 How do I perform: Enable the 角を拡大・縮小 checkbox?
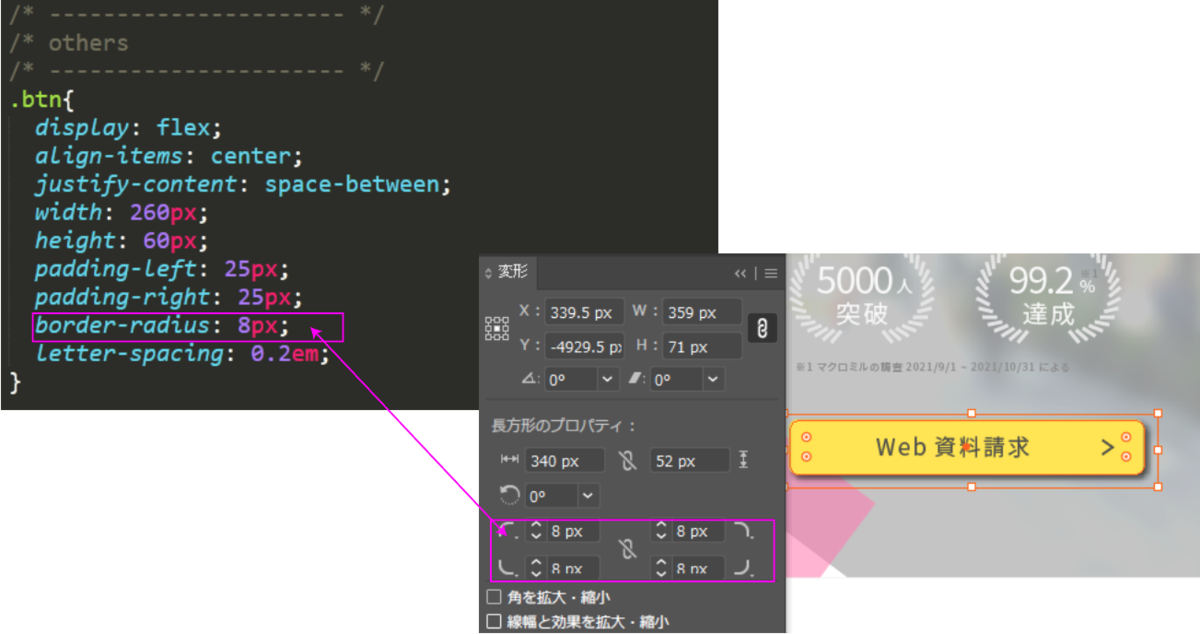coord(494,597)
